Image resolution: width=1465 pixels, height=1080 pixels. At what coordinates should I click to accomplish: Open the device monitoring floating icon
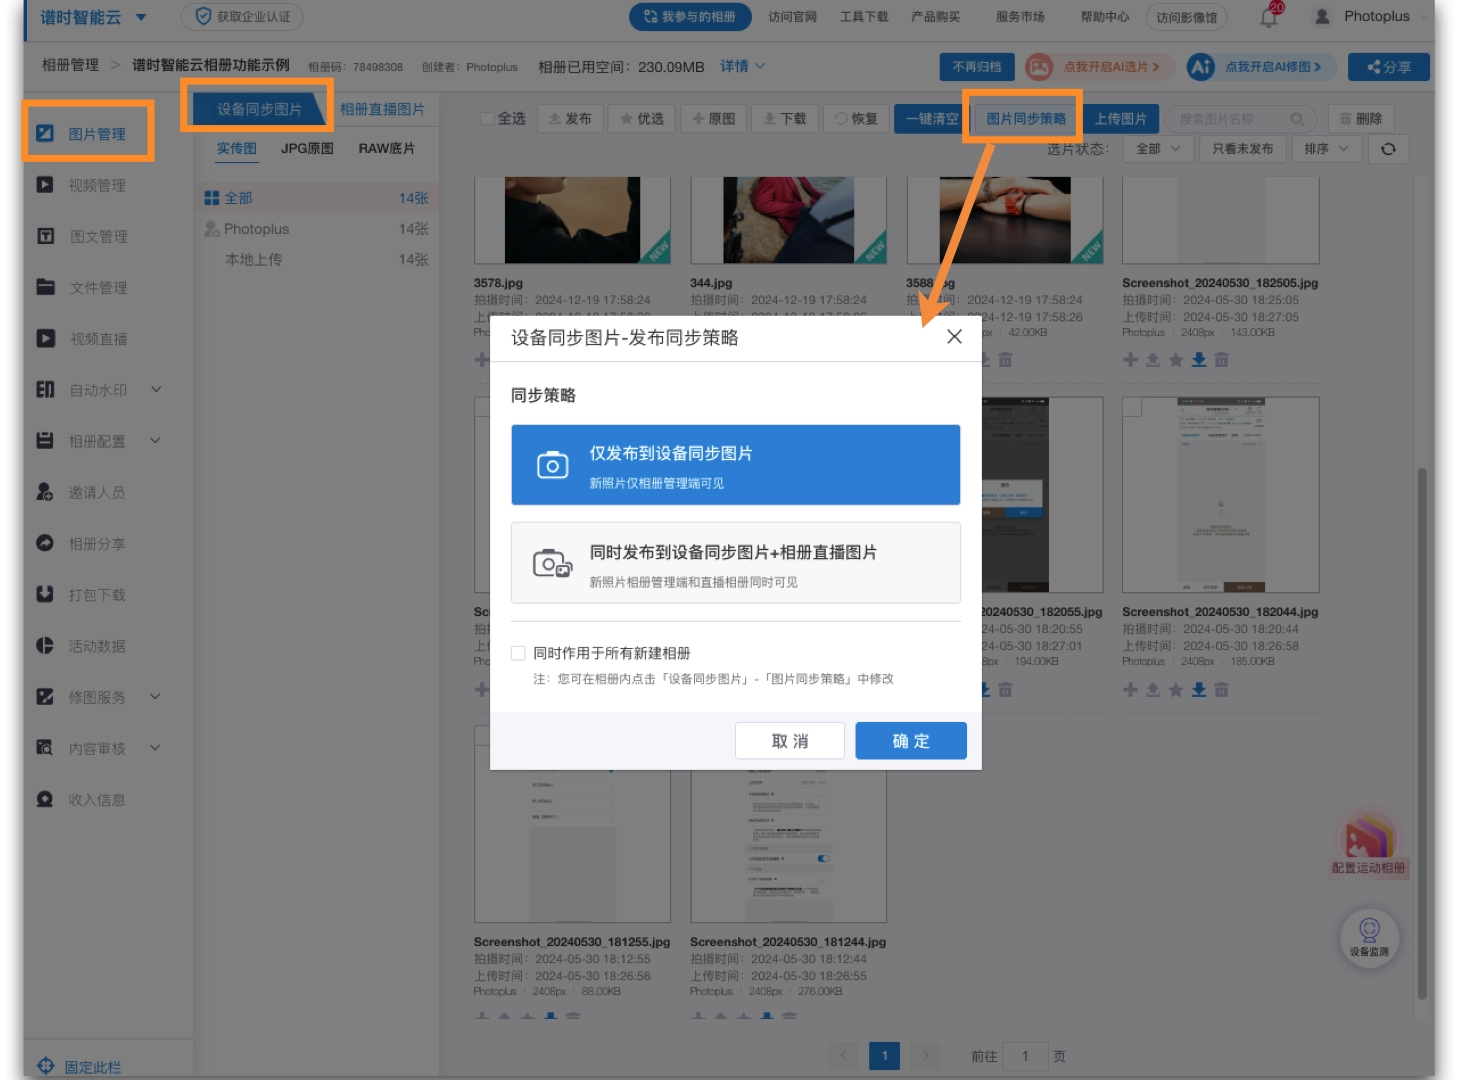coord(1369,936)
